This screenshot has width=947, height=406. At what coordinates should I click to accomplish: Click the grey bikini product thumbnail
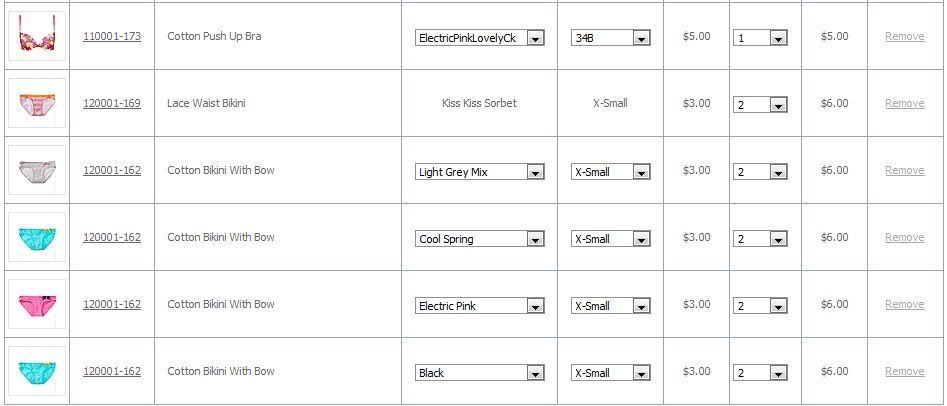pyautogui.click(x=37, y=170)
